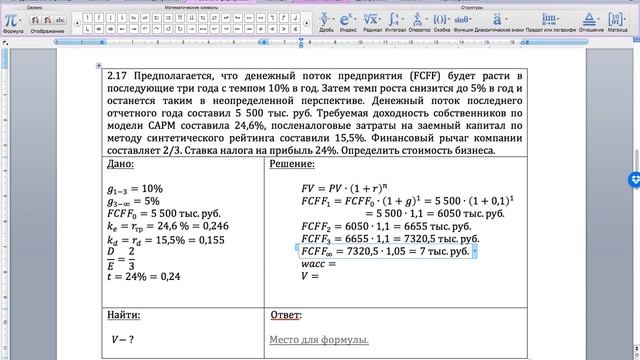The height and width of the screenshot is (360, 640).
Task: Click the left handle of FCFF∞ equation box
Action: tap(297, 247)
